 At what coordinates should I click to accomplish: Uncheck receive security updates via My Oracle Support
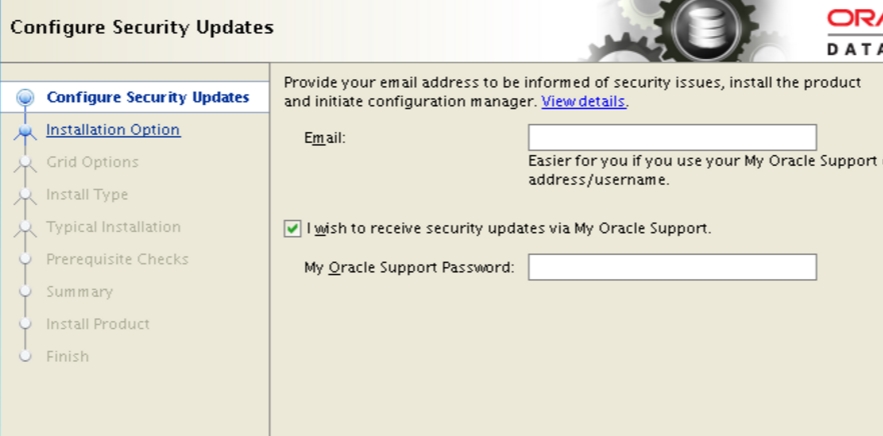[x=292, y=229]
